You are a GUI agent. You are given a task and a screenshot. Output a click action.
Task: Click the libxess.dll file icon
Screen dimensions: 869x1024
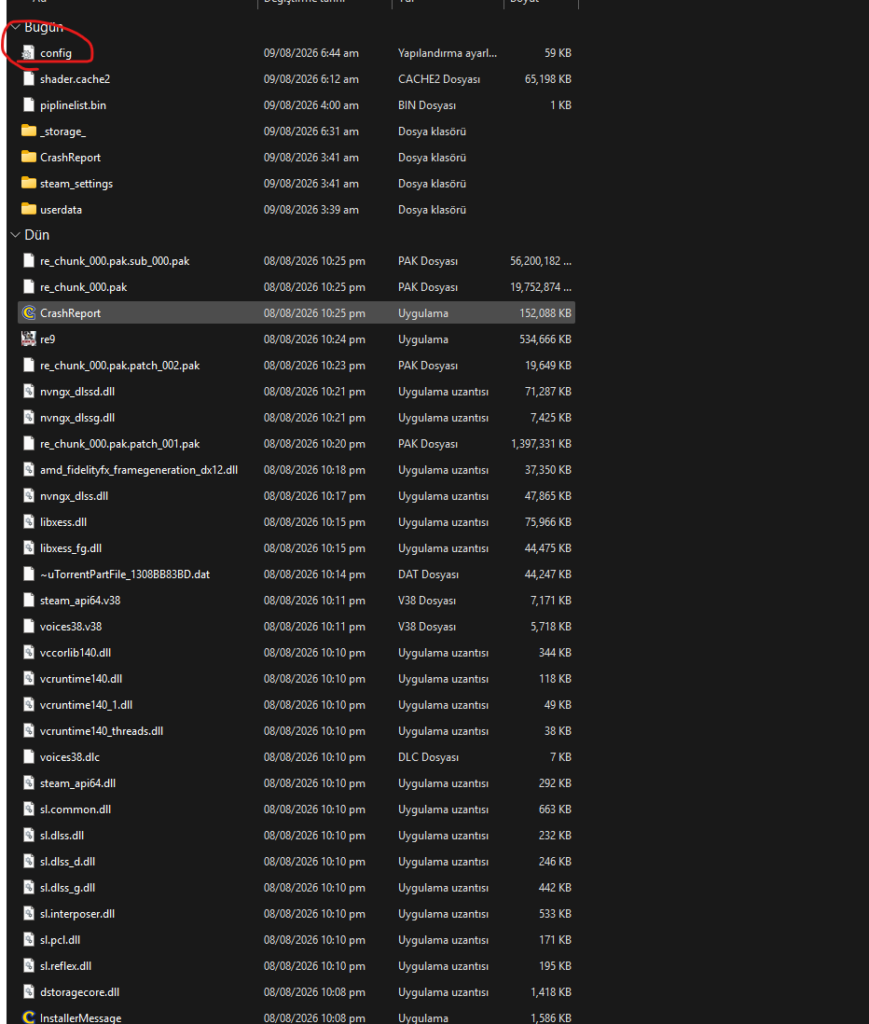(28, 522)
